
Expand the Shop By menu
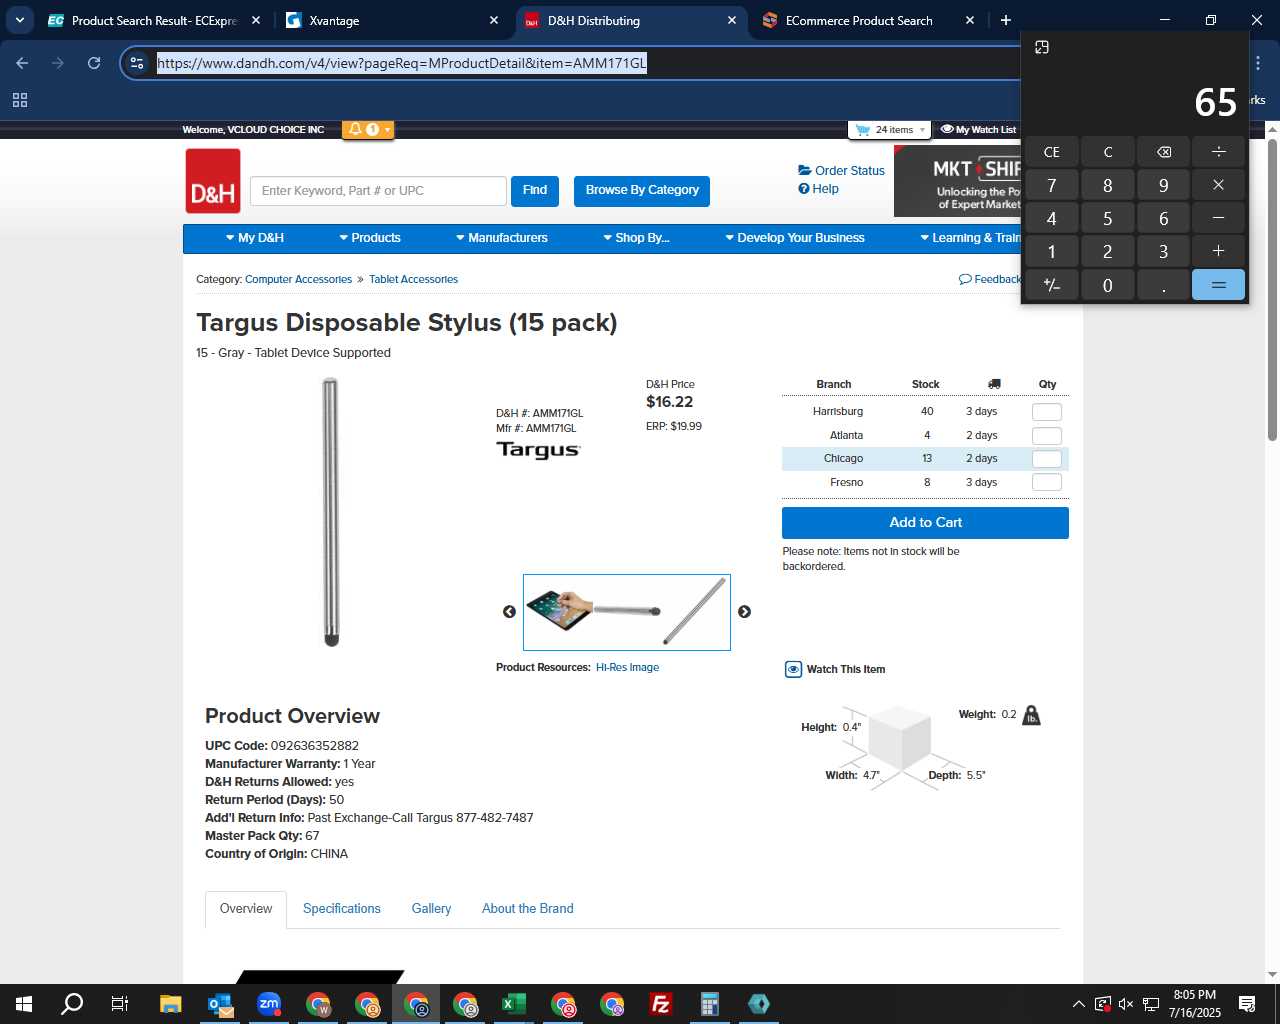(636, 238)
